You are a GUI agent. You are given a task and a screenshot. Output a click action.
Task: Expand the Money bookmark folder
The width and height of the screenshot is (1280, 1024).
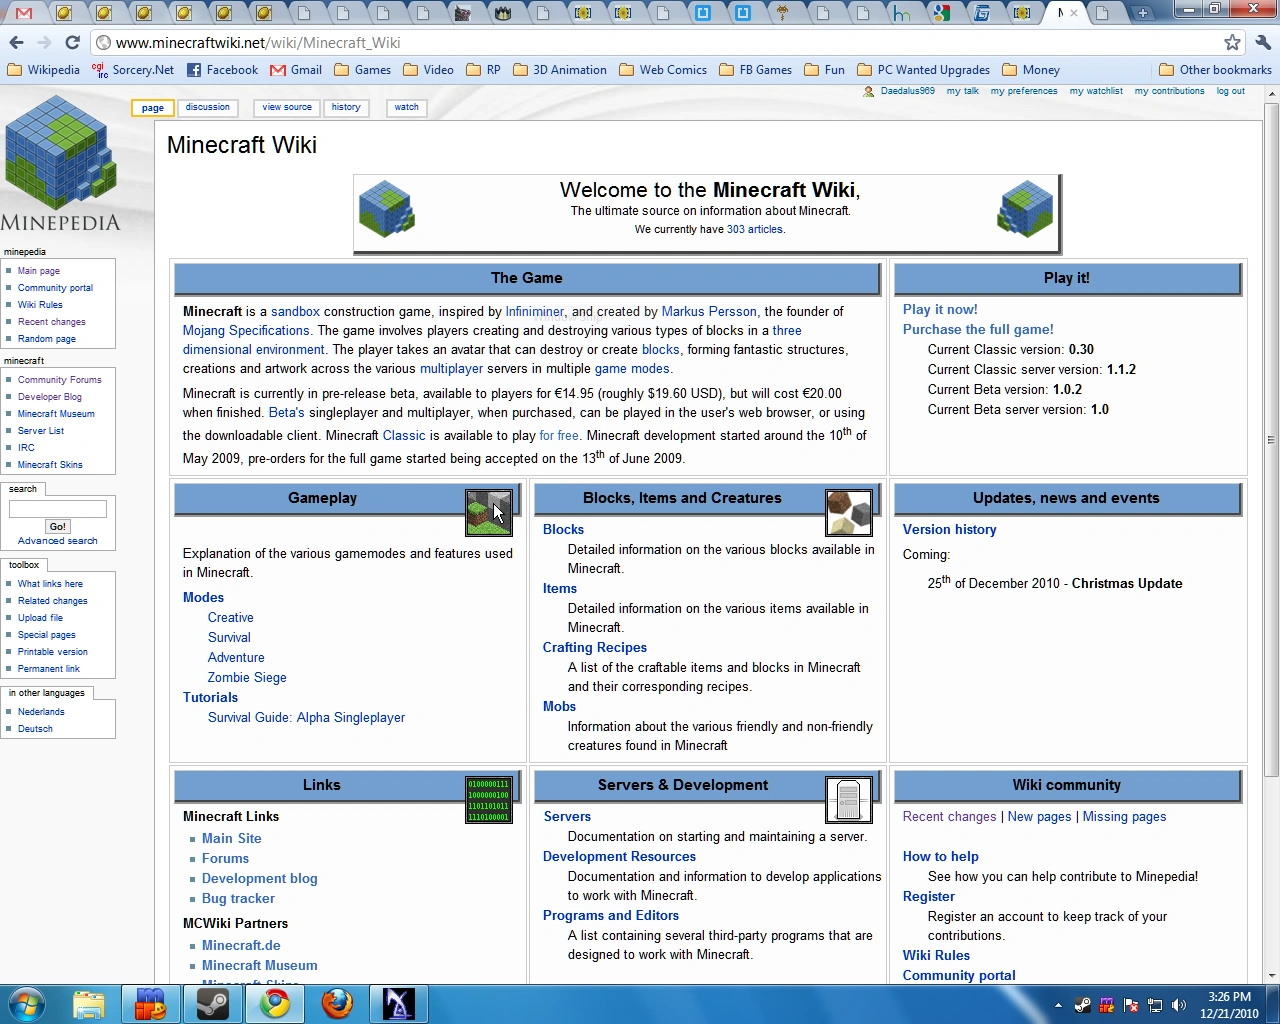click(1031, 70)
